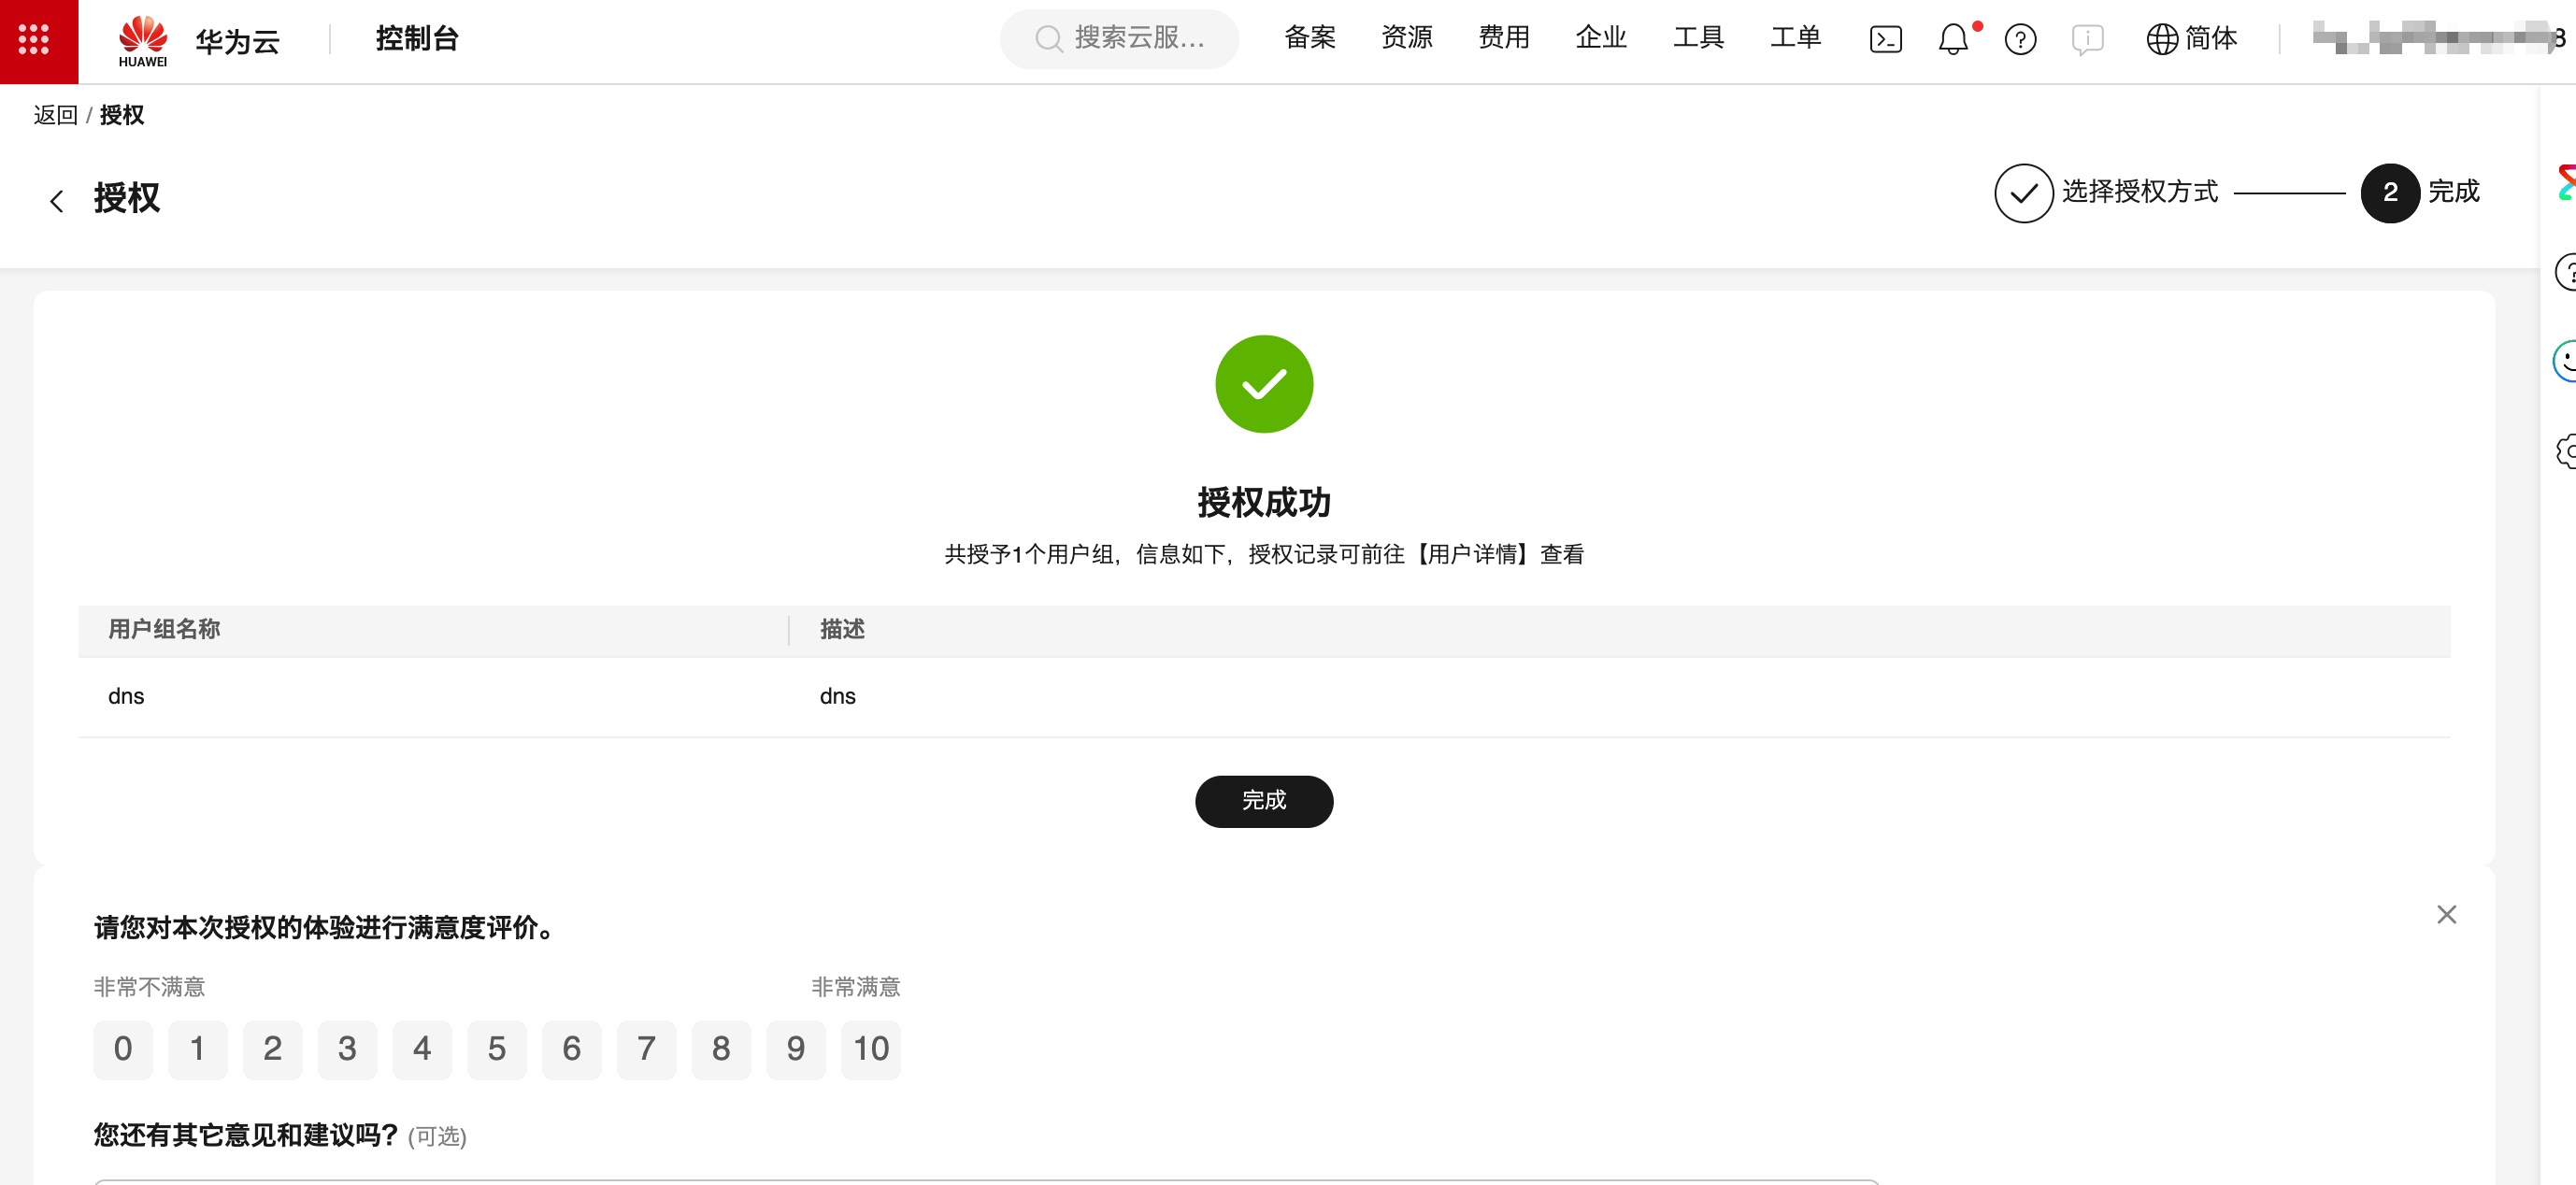Dismiss the satisfaction survey panel
This screenshot has width=2576, height=1185.
pyautogui.click(x=2446, y=914)
